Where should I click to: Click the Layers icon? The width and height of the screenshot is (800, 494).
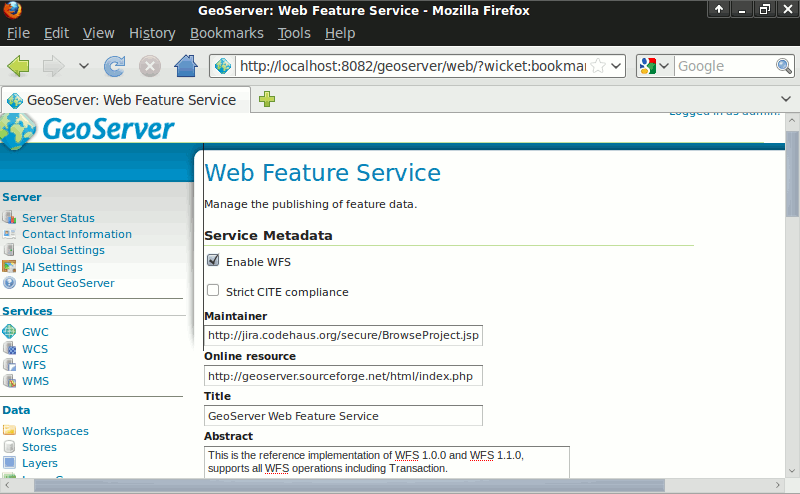[x=9, y=463]
